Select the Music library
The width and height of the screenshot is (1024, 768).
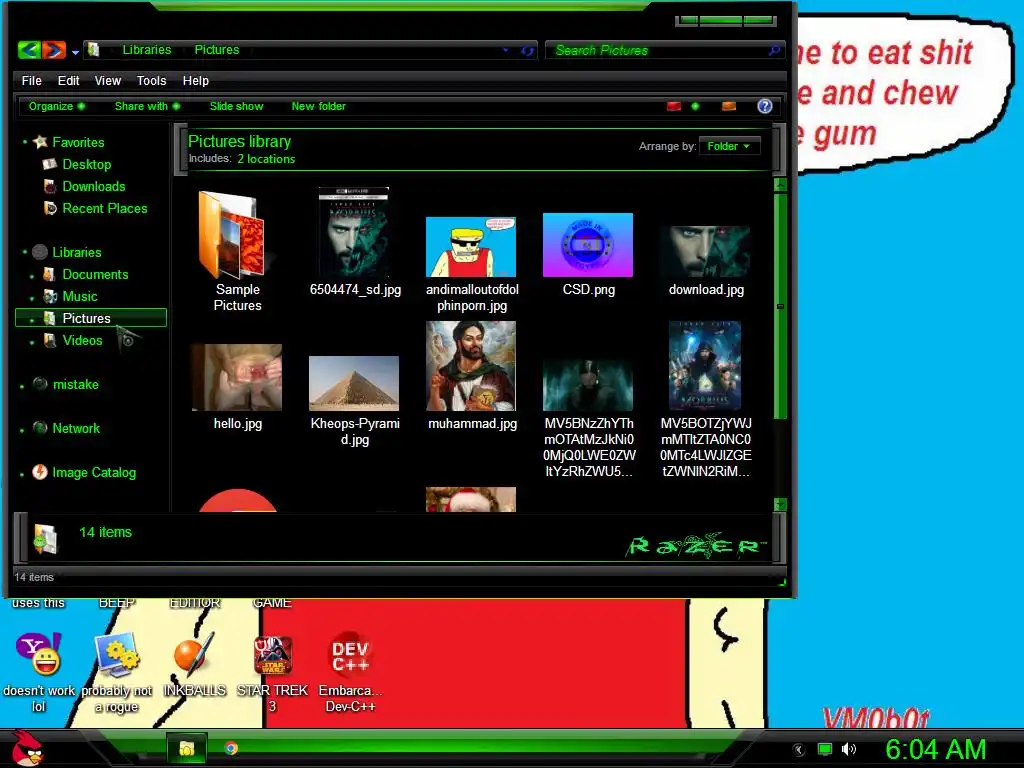tap(80, 296)
